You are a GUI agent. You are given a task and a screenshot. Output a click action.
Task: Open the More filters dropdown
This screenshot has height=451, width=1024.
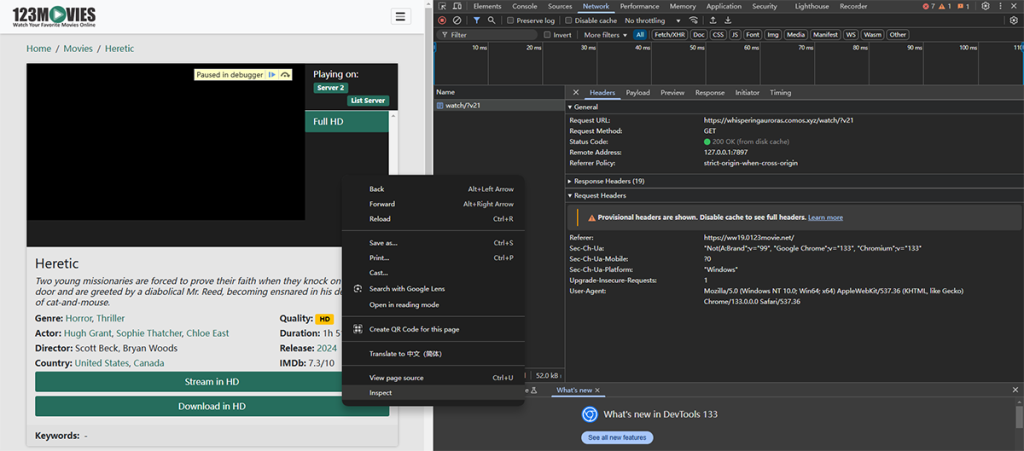[x=605, y=35]
